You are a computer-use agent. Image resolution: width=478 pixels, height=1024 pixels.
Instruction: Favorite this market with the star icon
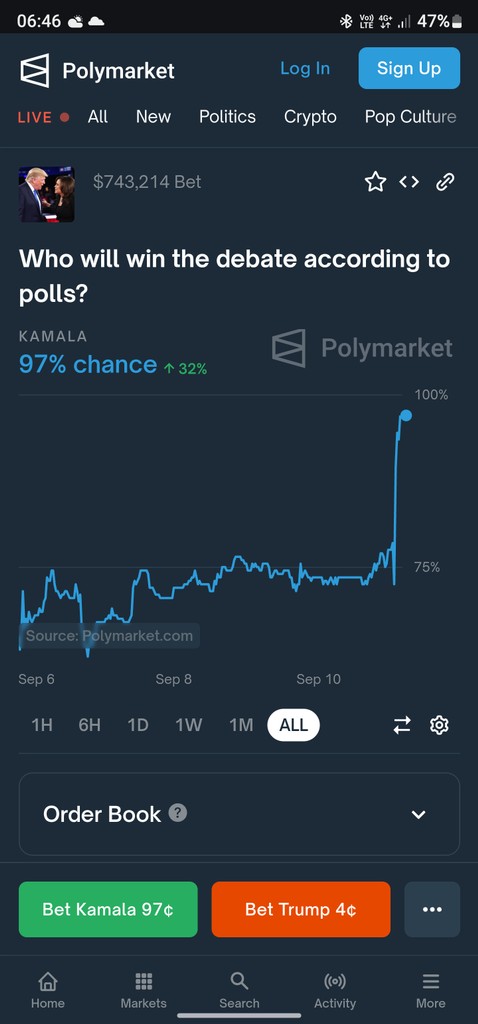(x=375, y=182)
